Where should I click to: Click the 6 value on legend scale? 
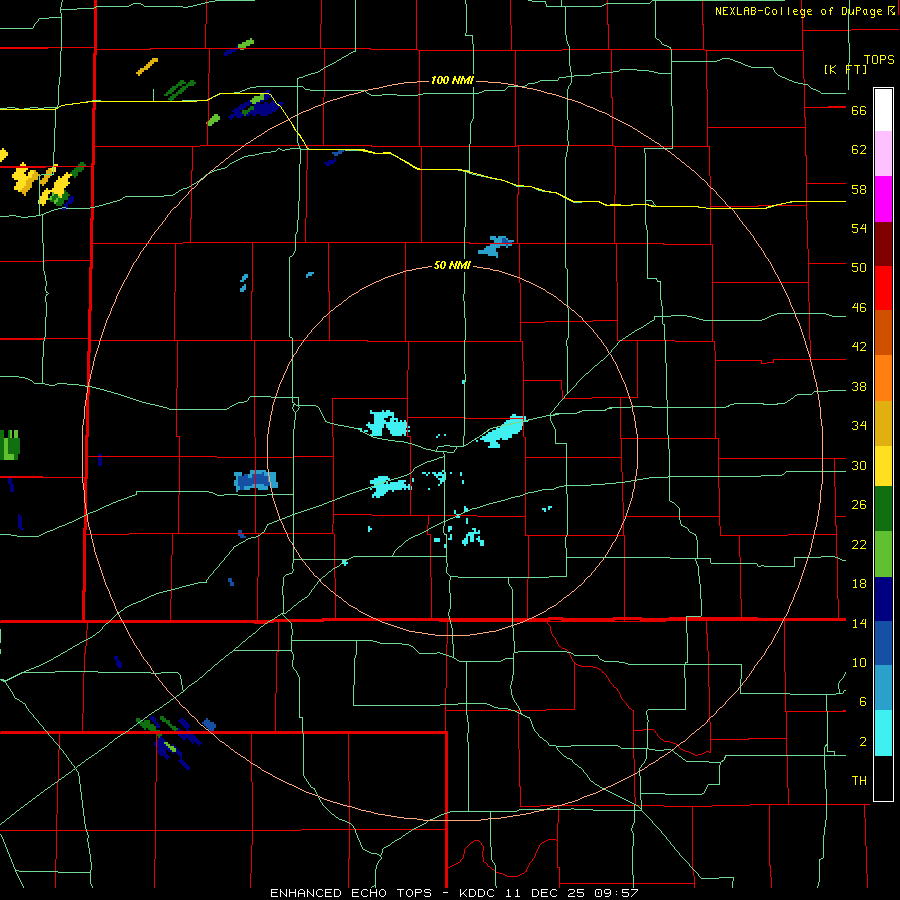(x=863, y=702)
